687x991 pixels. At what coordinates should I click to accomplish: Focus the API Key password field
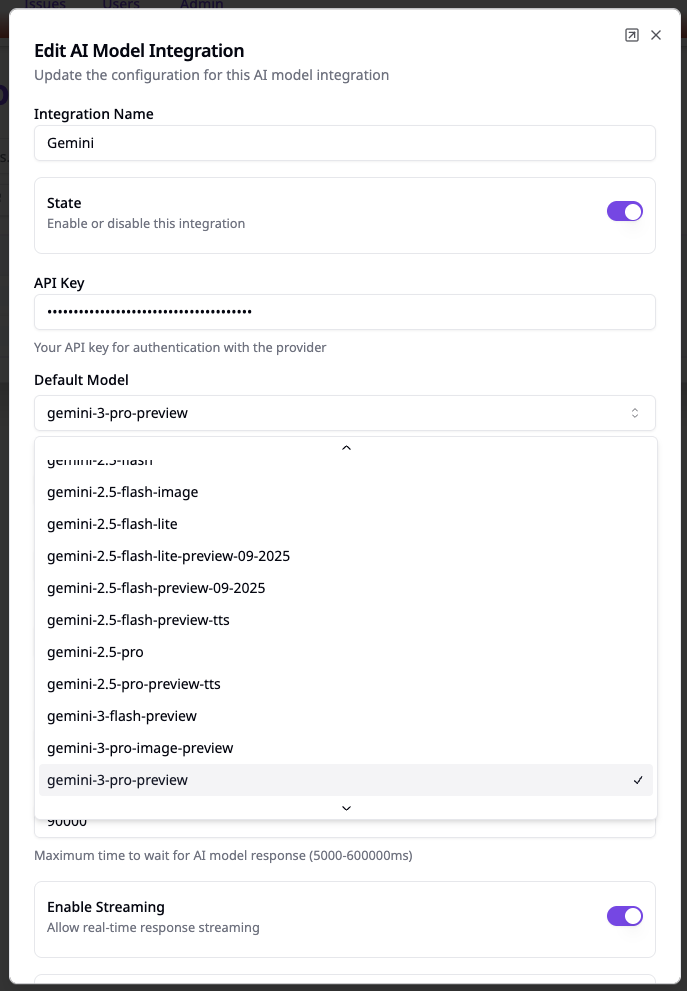pos(344,311)
